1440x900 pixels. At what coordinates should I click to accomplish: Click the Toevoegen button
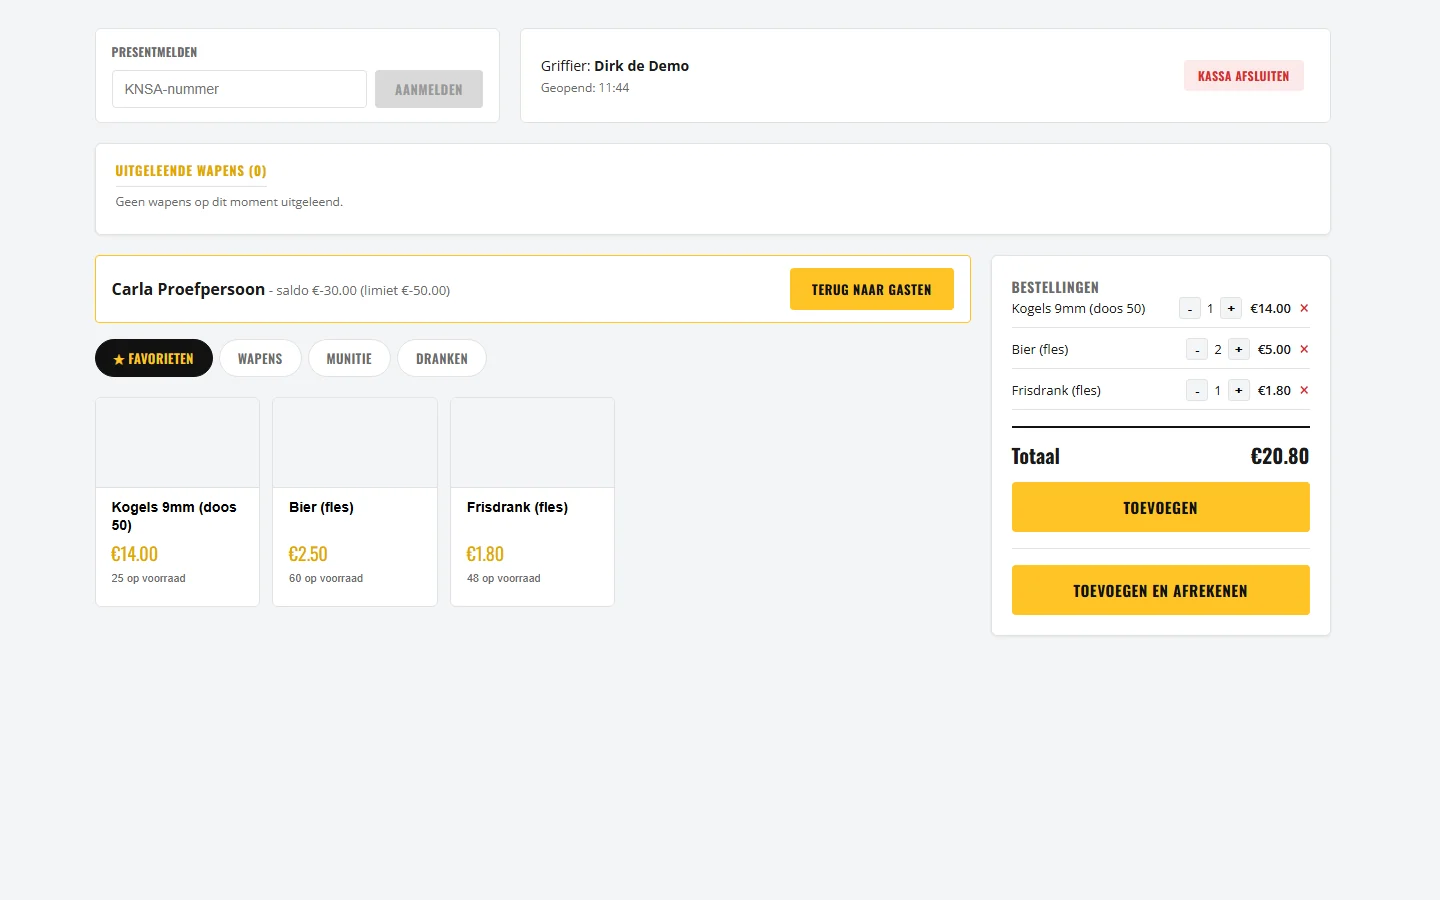tap(1160, 507)
